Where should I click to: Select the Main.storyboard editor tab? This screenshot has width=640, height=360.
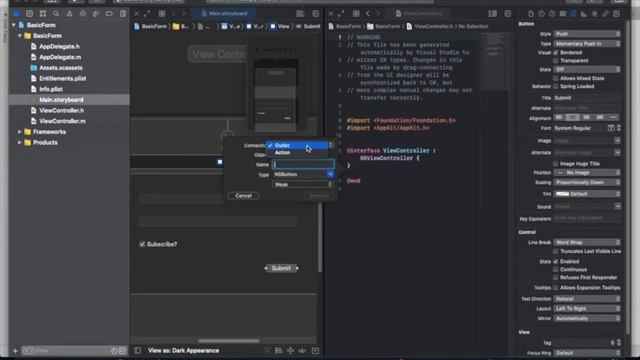(x=224, y=13)
